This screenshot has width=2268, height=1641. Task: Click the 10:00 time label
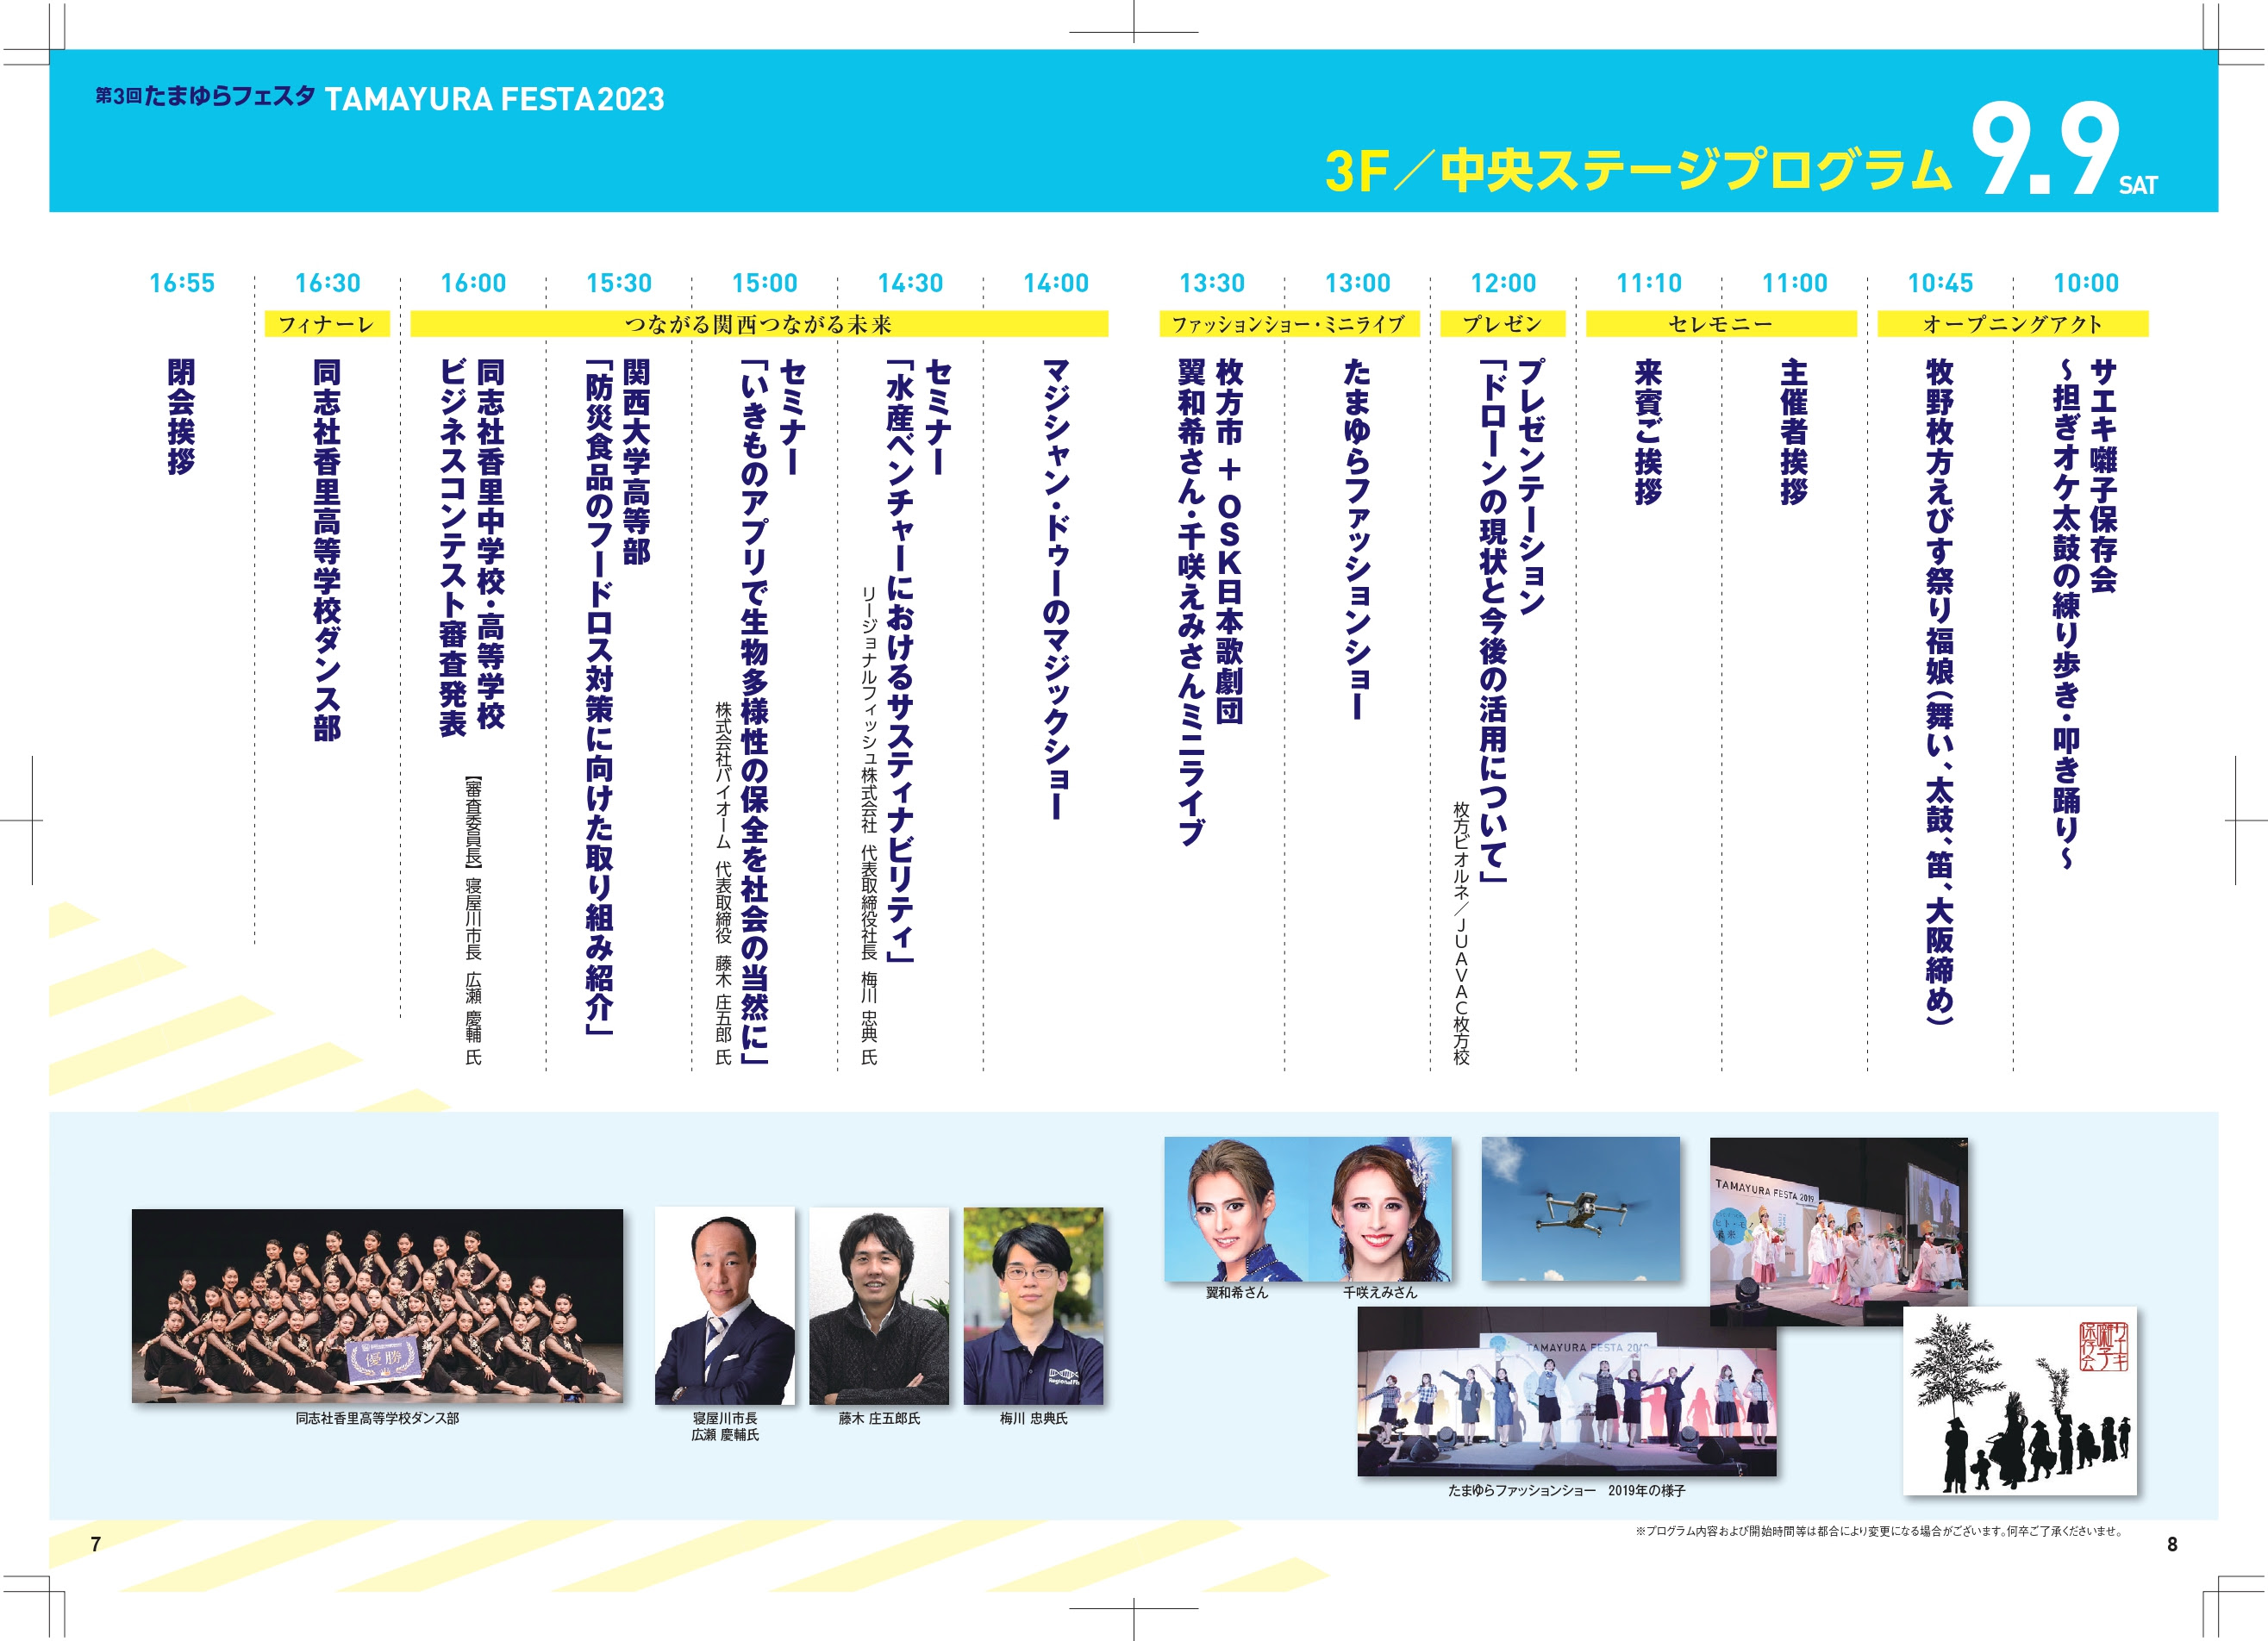pos(2086,283)
